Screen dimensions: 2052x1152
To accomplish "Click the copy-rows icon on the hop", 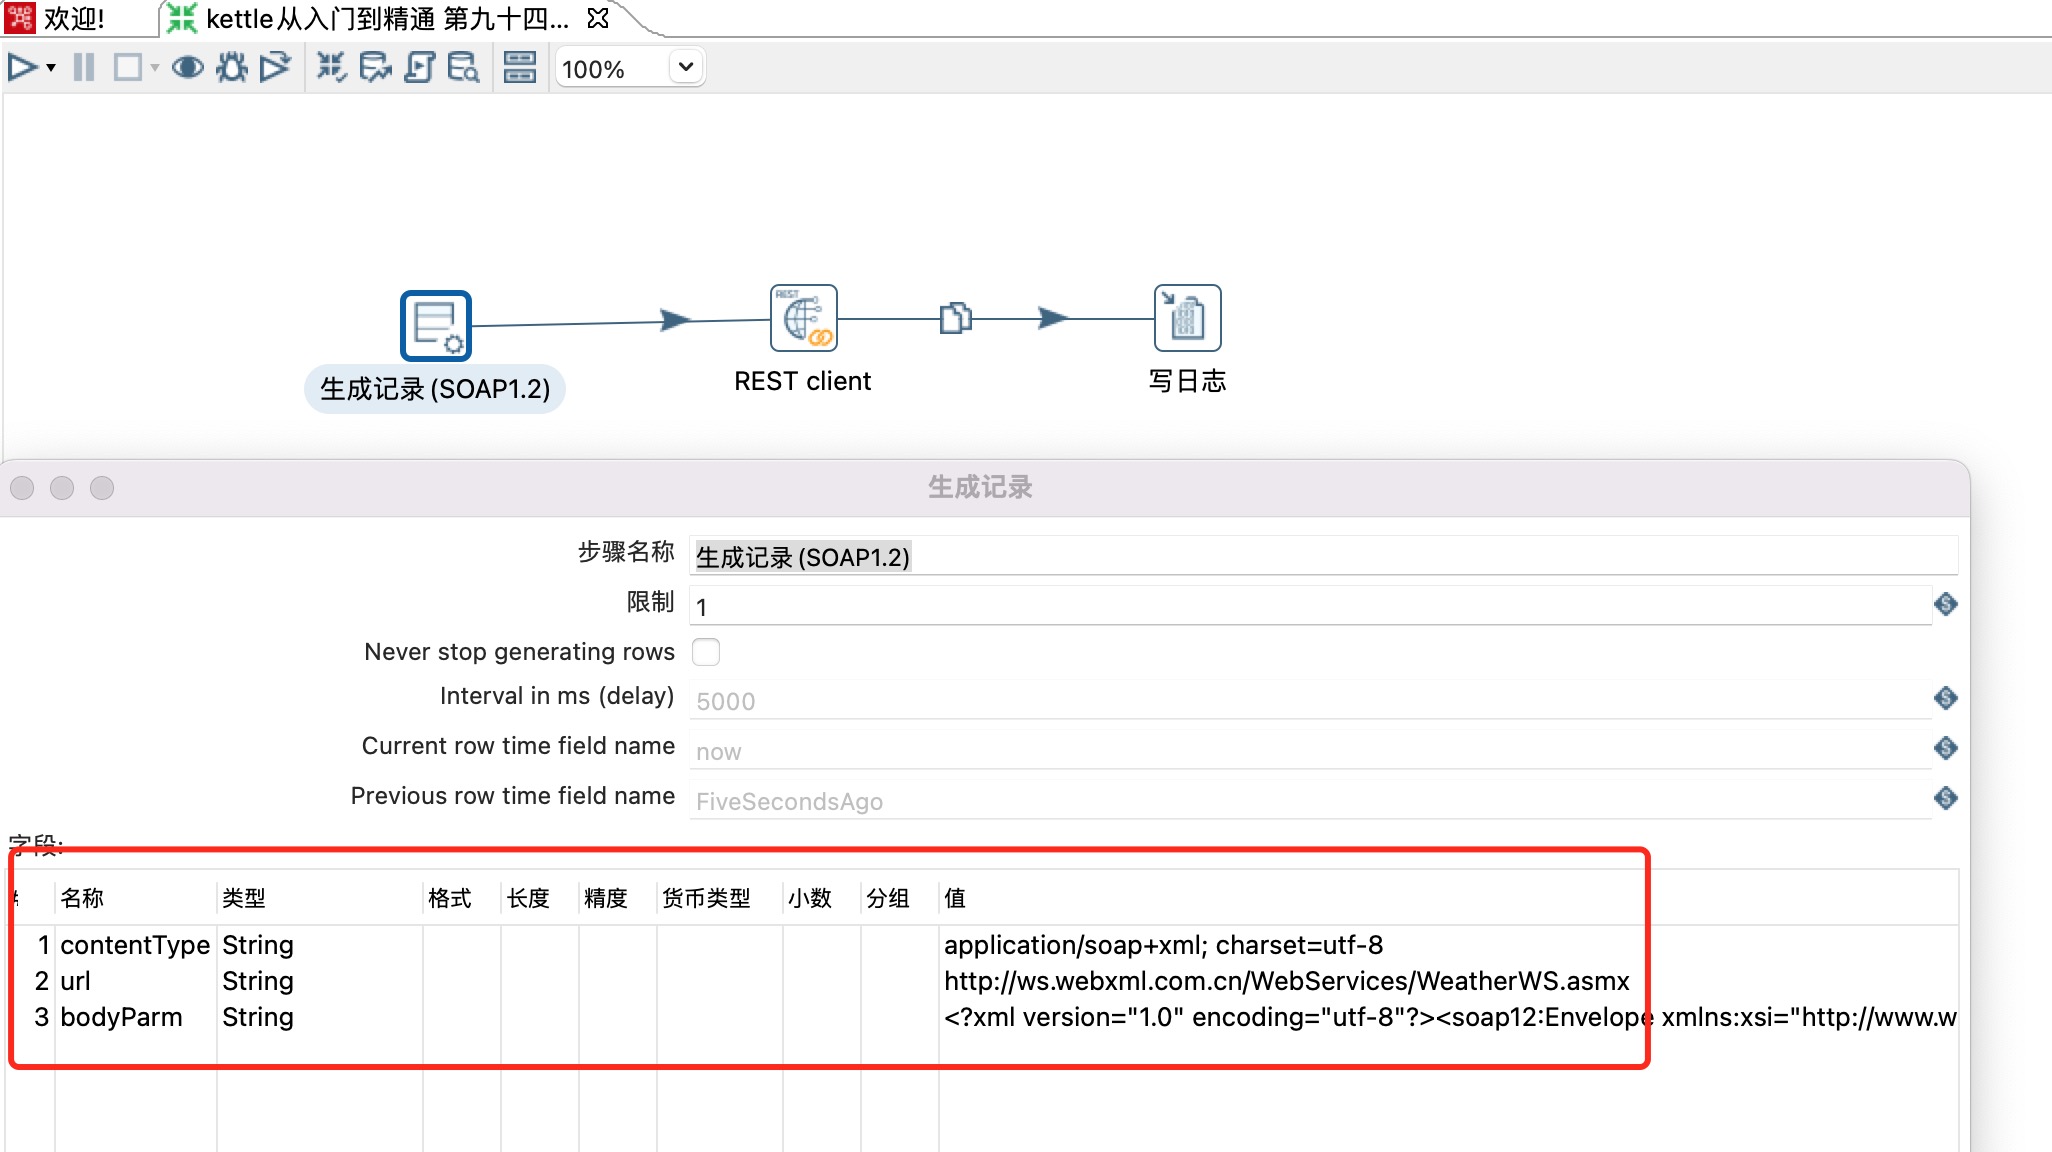I will [955, 318].
